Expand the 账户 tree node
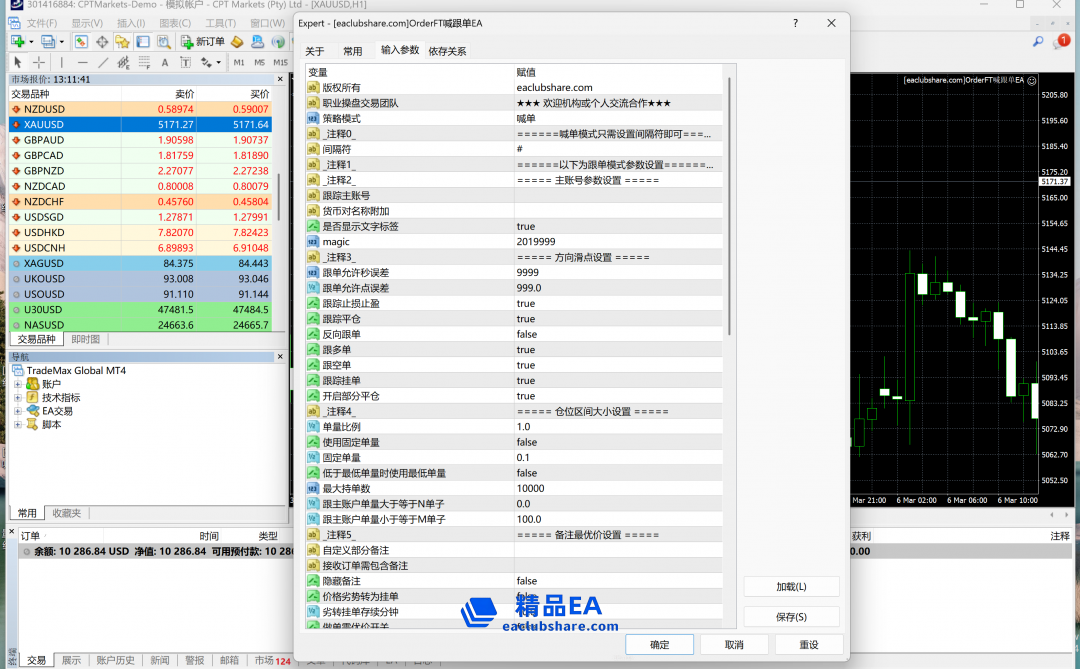Image resolution: width=1080 pixels, height=669 pixels. click(x=18, y=384)
